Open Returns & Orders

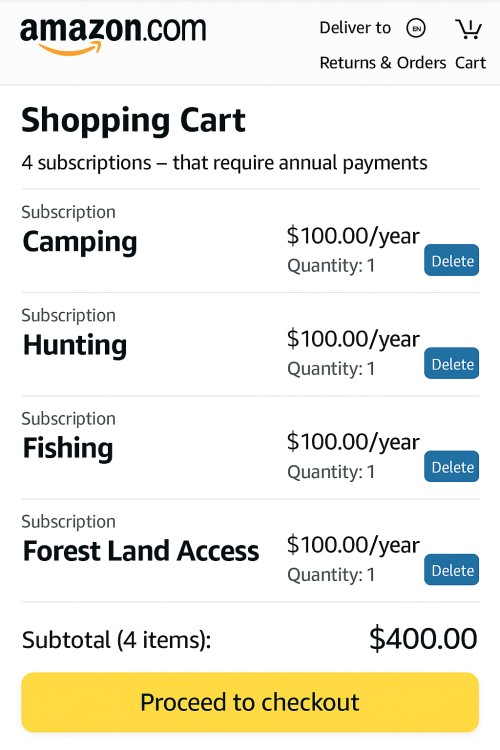[383, 63]
